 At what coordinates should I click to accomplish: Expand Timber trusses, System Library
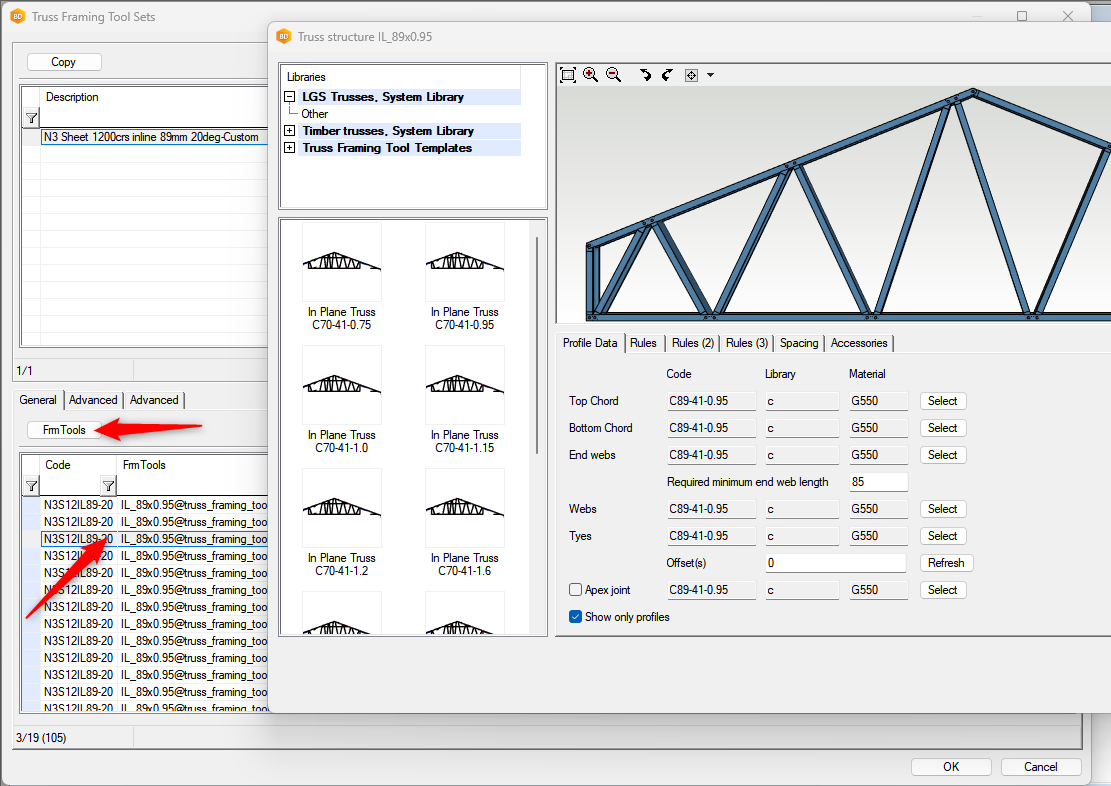pos(290,131)
